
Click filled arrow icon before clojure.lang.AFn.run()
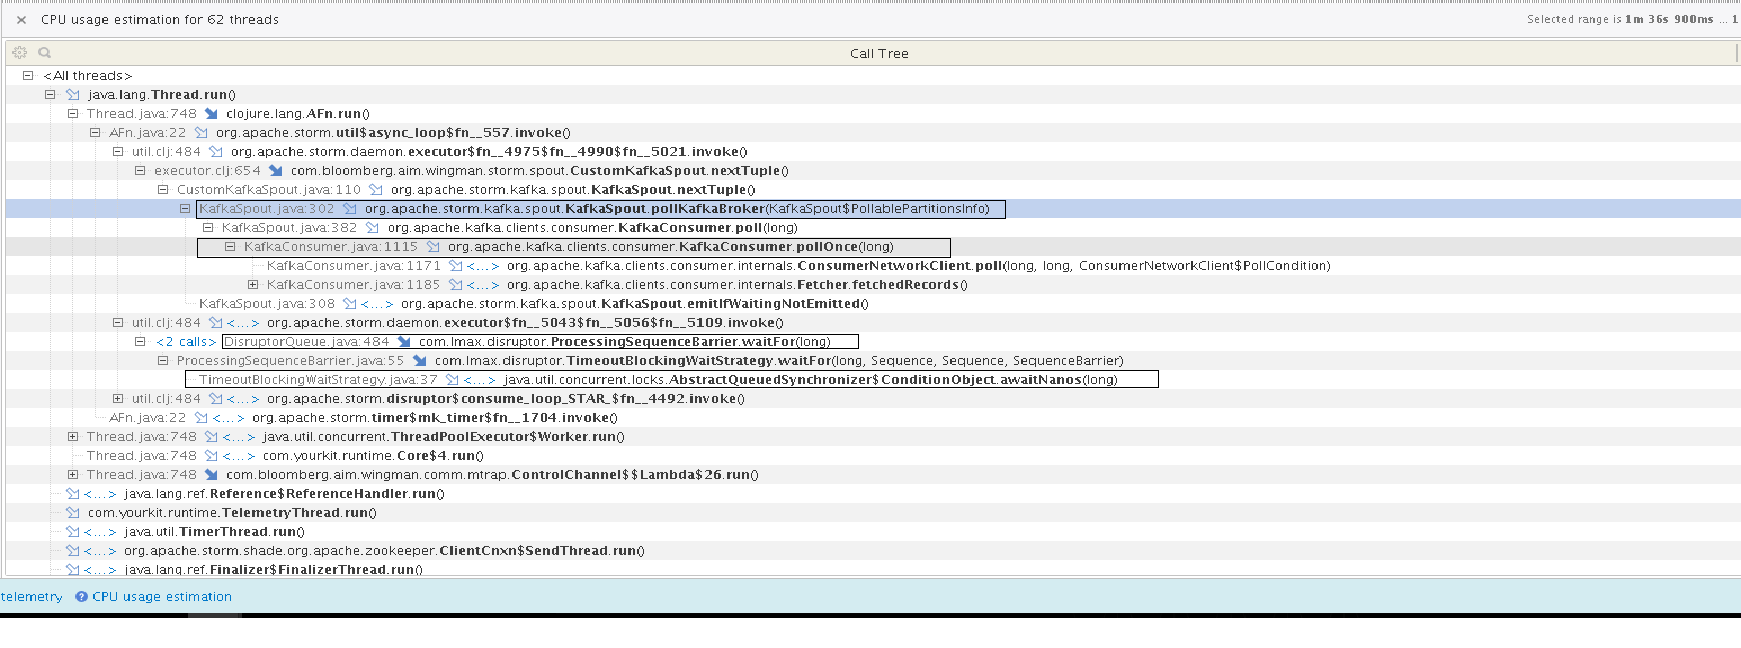211,114
